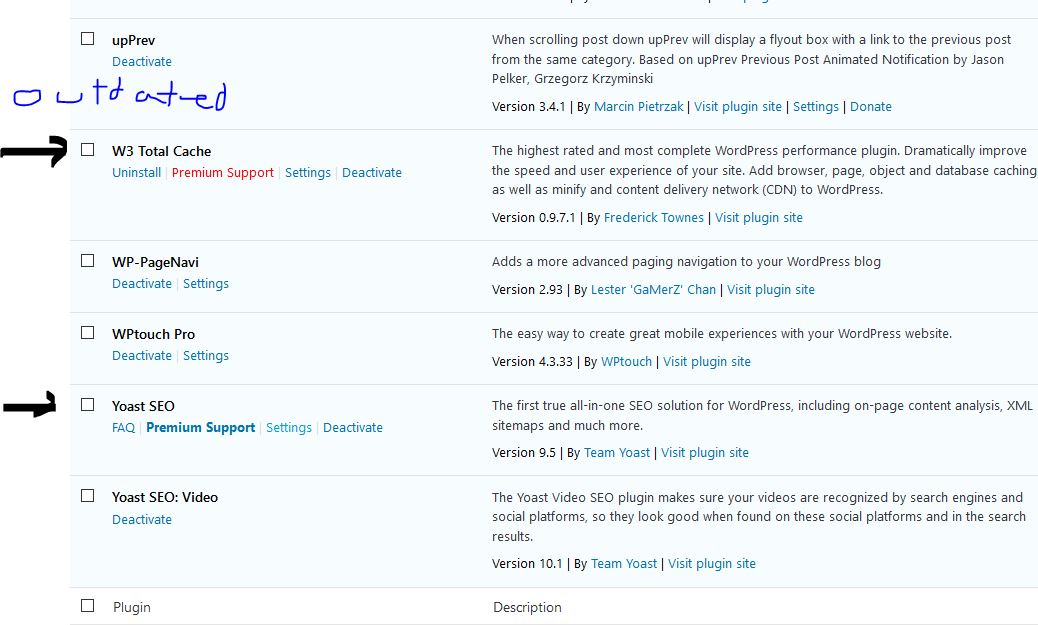Screen dimensions: 1038x625
Task: Visit plugin site for WP-PageNavi
Action: click(771, 290)
